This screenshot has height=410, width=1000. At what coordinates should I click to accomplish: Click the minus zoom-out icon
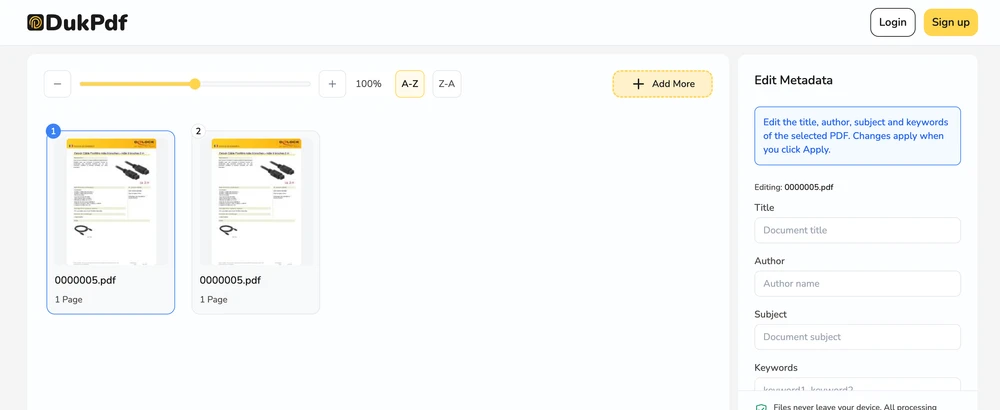tap(57, 84)
